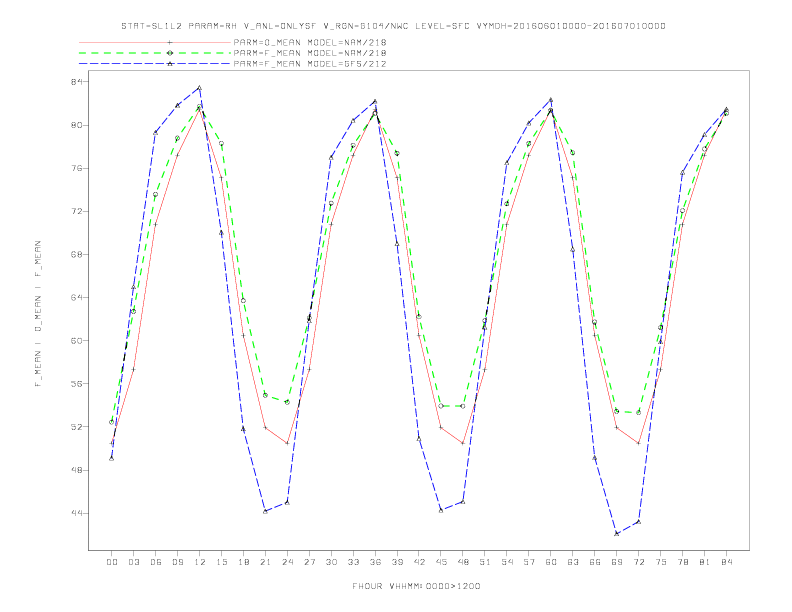Click the green NAM circle marker at hour 48
The width and height of the screenshot is (792, 612).
[463, 406]
